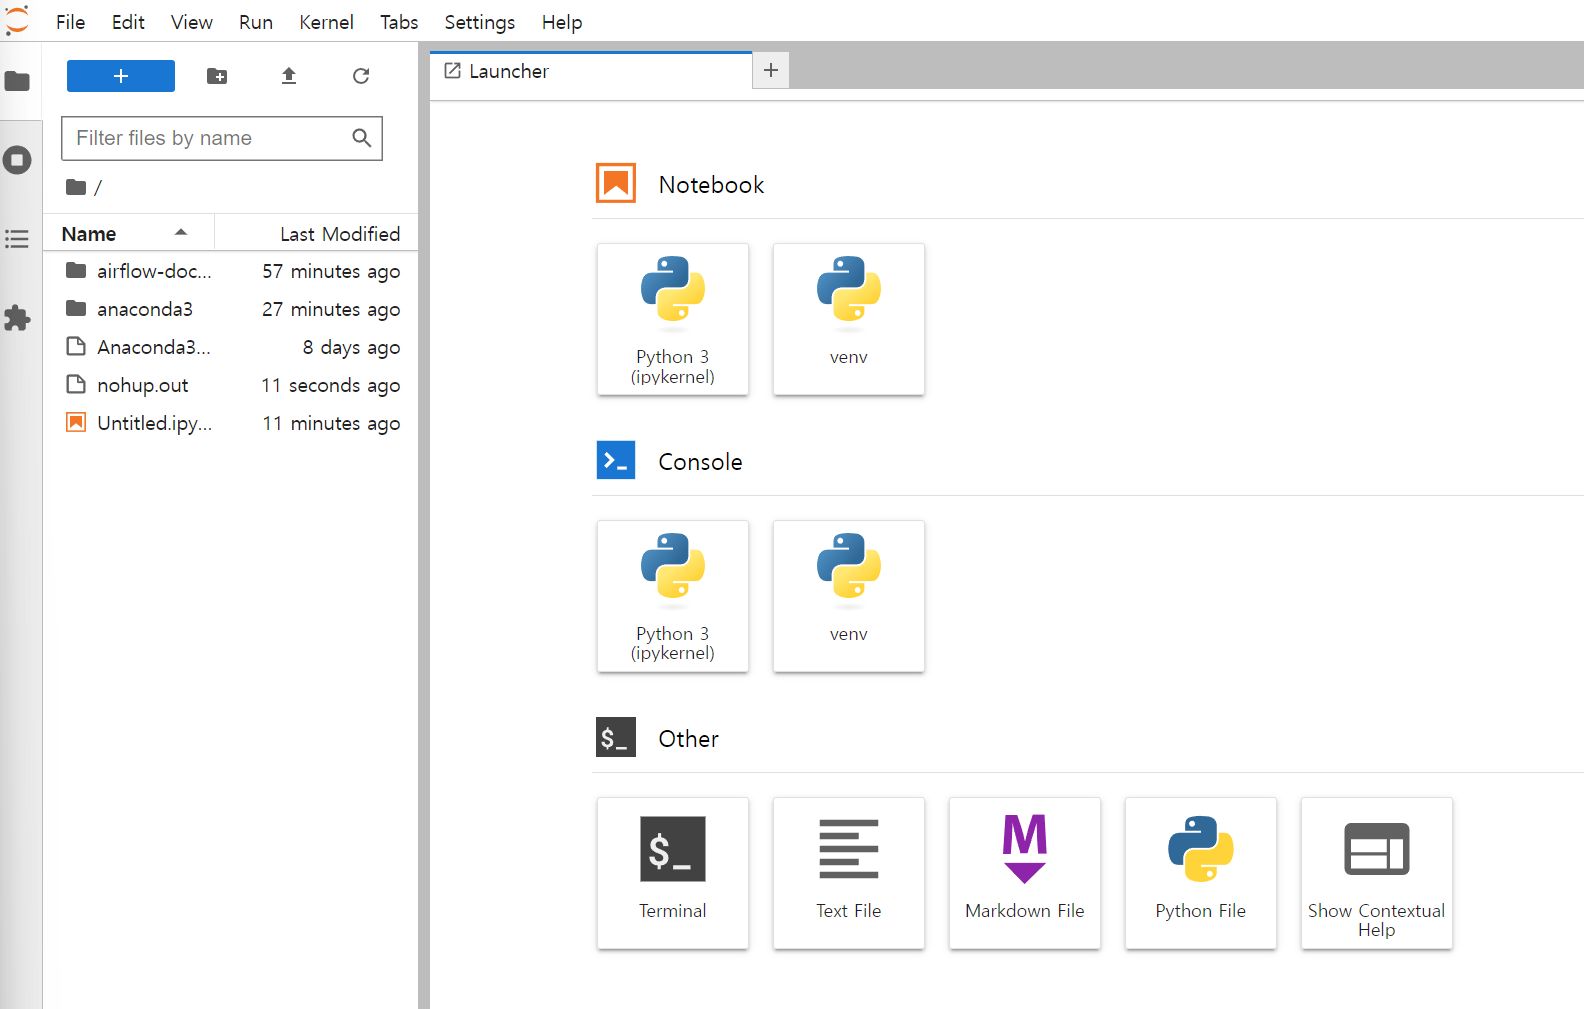Open the Help menu

562,22
